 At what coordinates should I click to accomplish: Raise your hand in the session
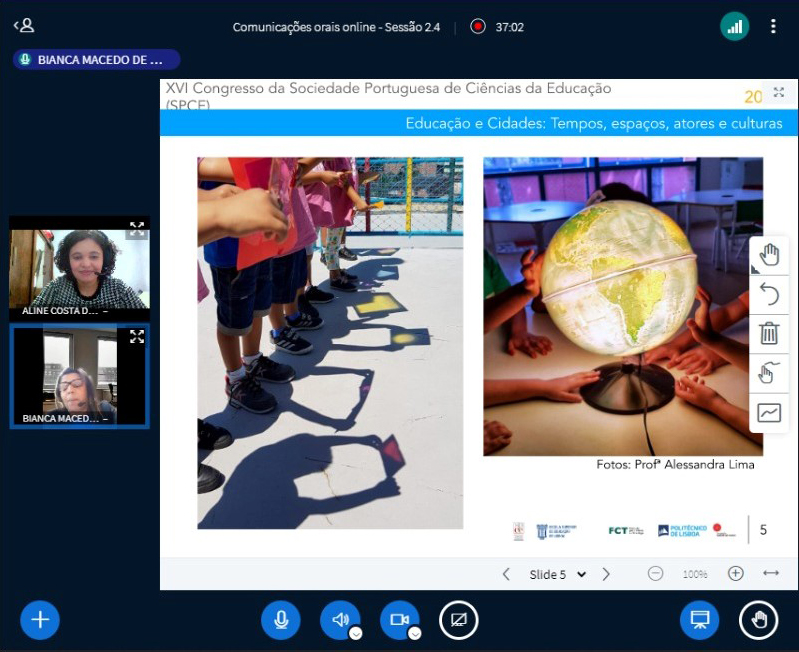(x=758, y=620)
